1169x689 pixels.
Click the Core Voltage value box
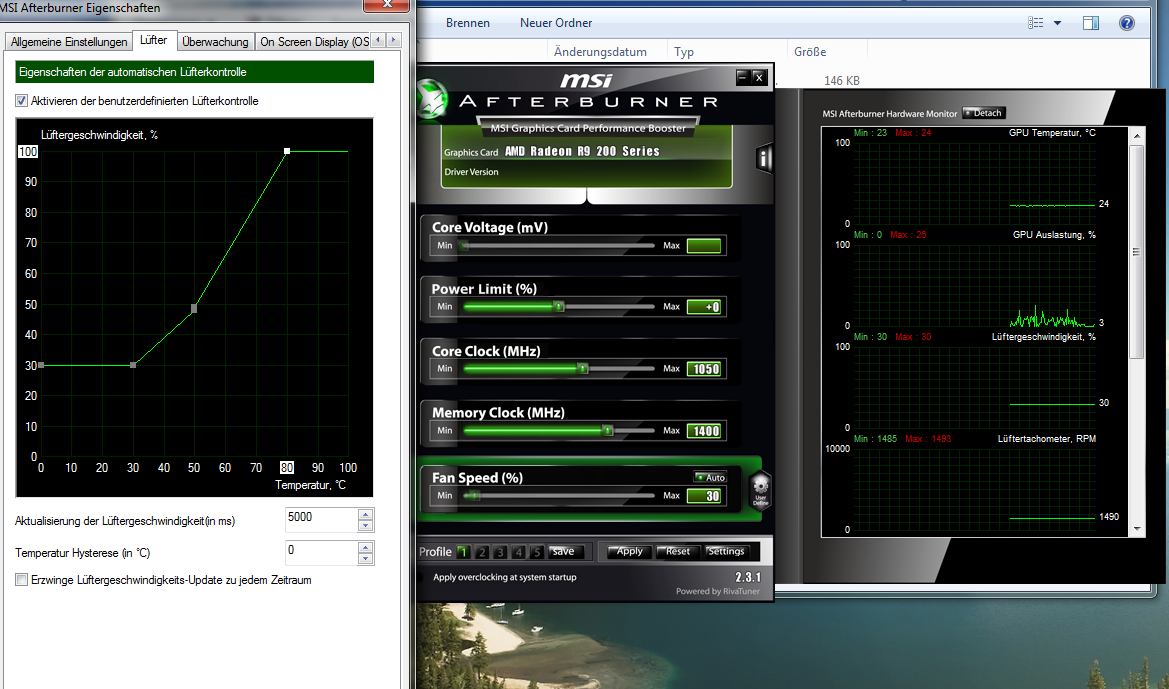[x=704, y=246]
